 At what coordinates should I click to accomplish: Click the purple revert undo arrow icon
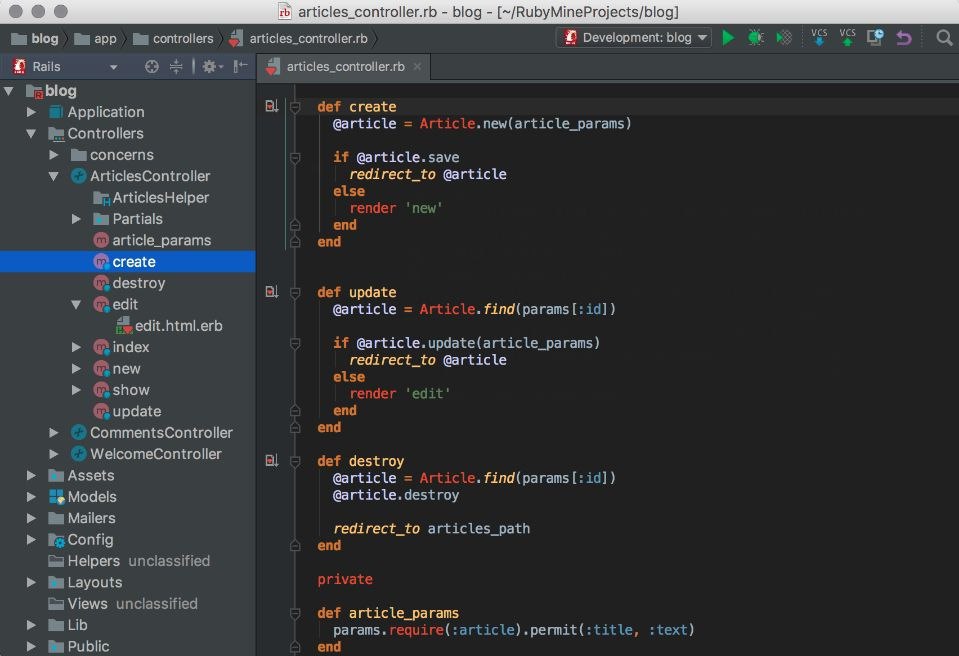903,38
